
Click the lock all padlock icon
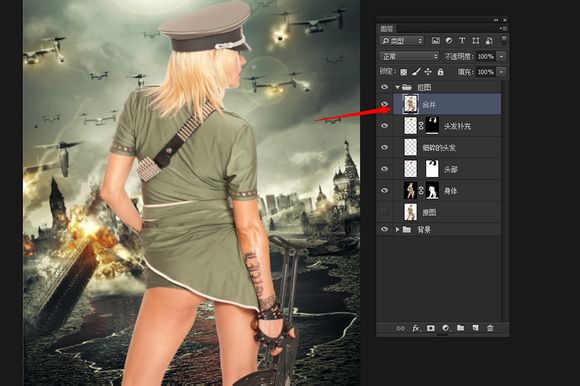click(x=440, y=72)
